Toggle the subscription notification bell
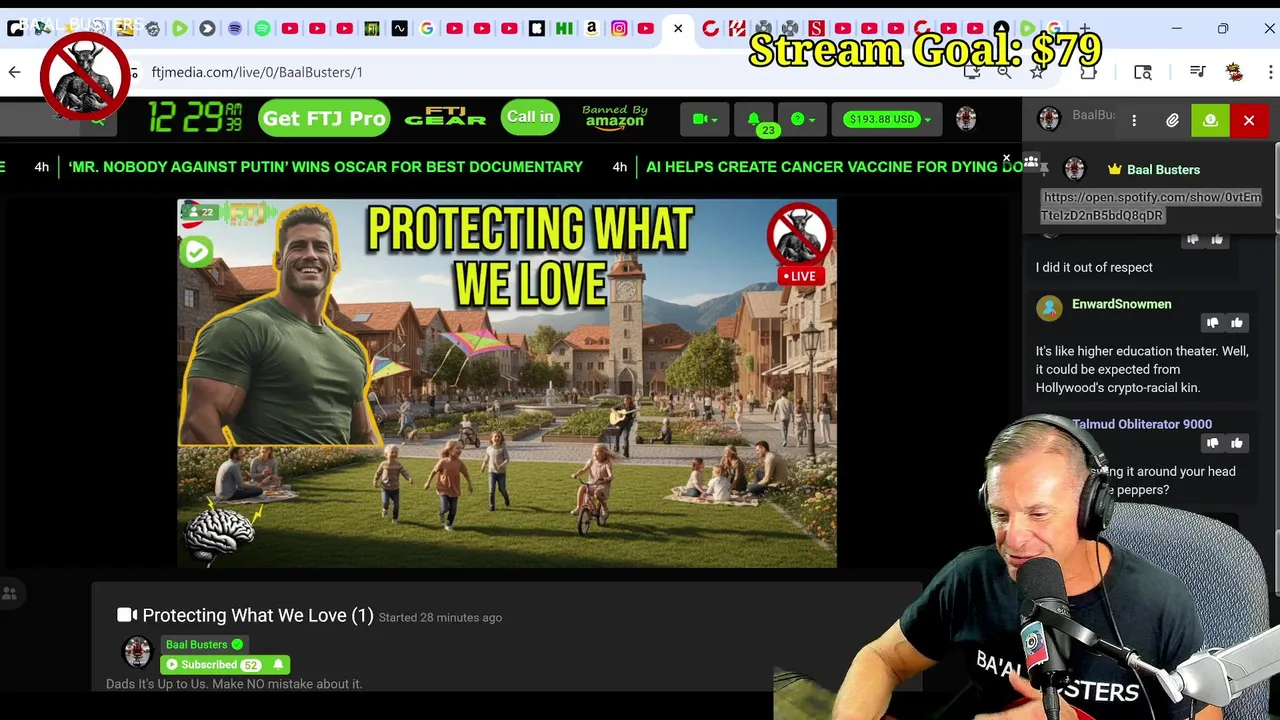The width and height of the screenshot is (1280, 720). pyautogui.click(x=278, y=665)
